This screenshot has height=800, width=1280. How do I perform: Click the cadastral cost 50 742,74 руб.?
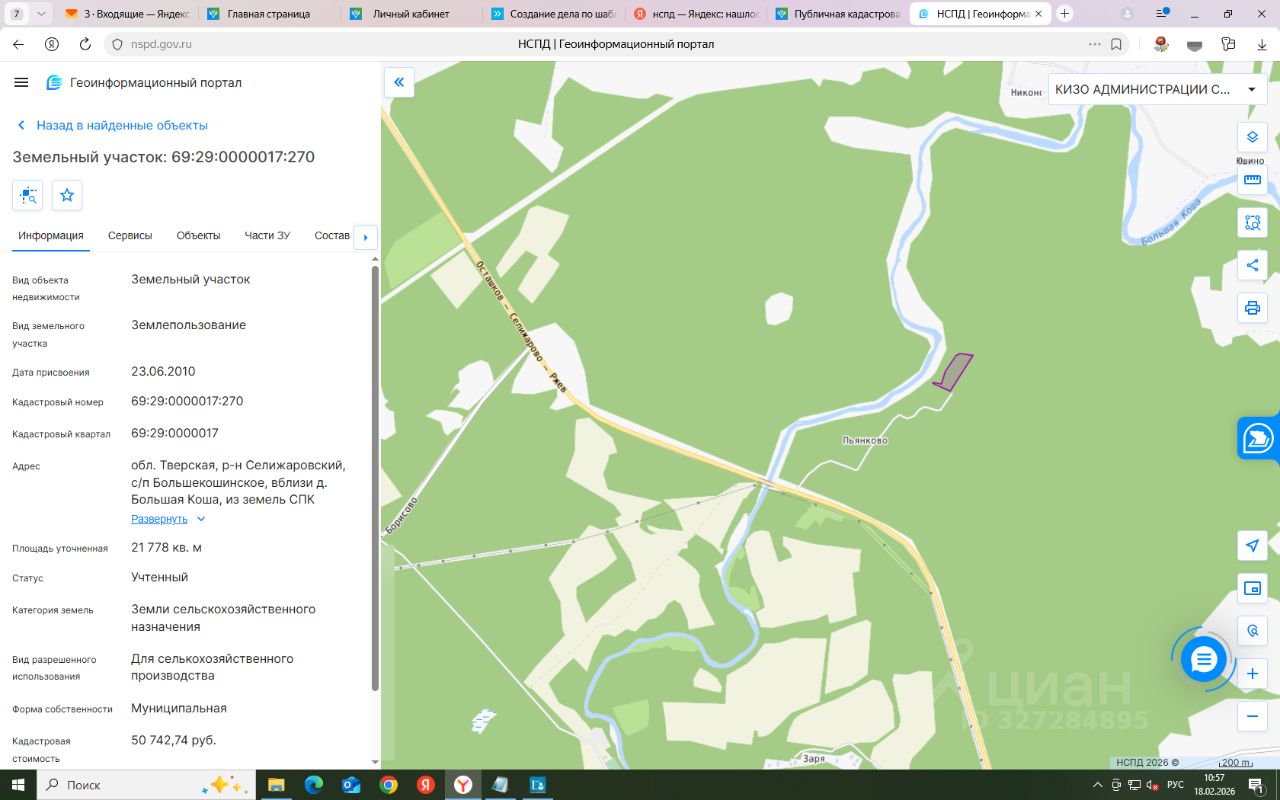coord(173,740)
